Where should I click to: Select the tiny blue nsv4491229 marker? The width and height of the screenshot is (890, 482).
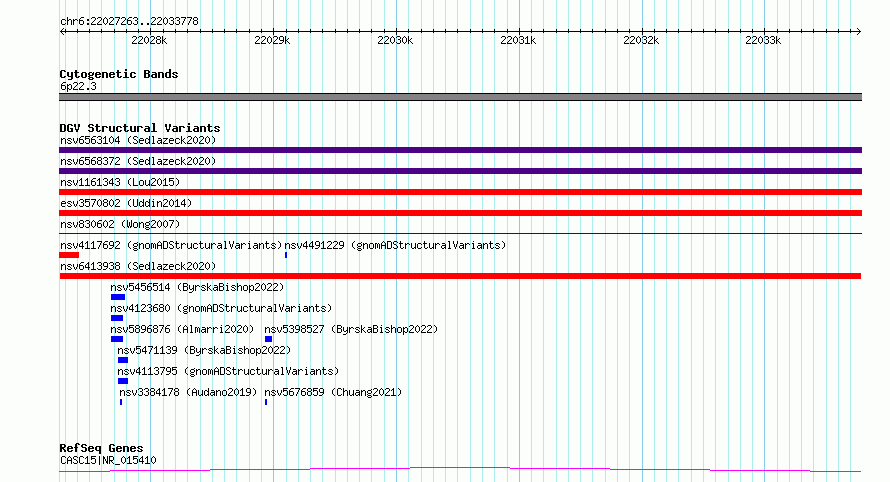[x=286, y=255]
